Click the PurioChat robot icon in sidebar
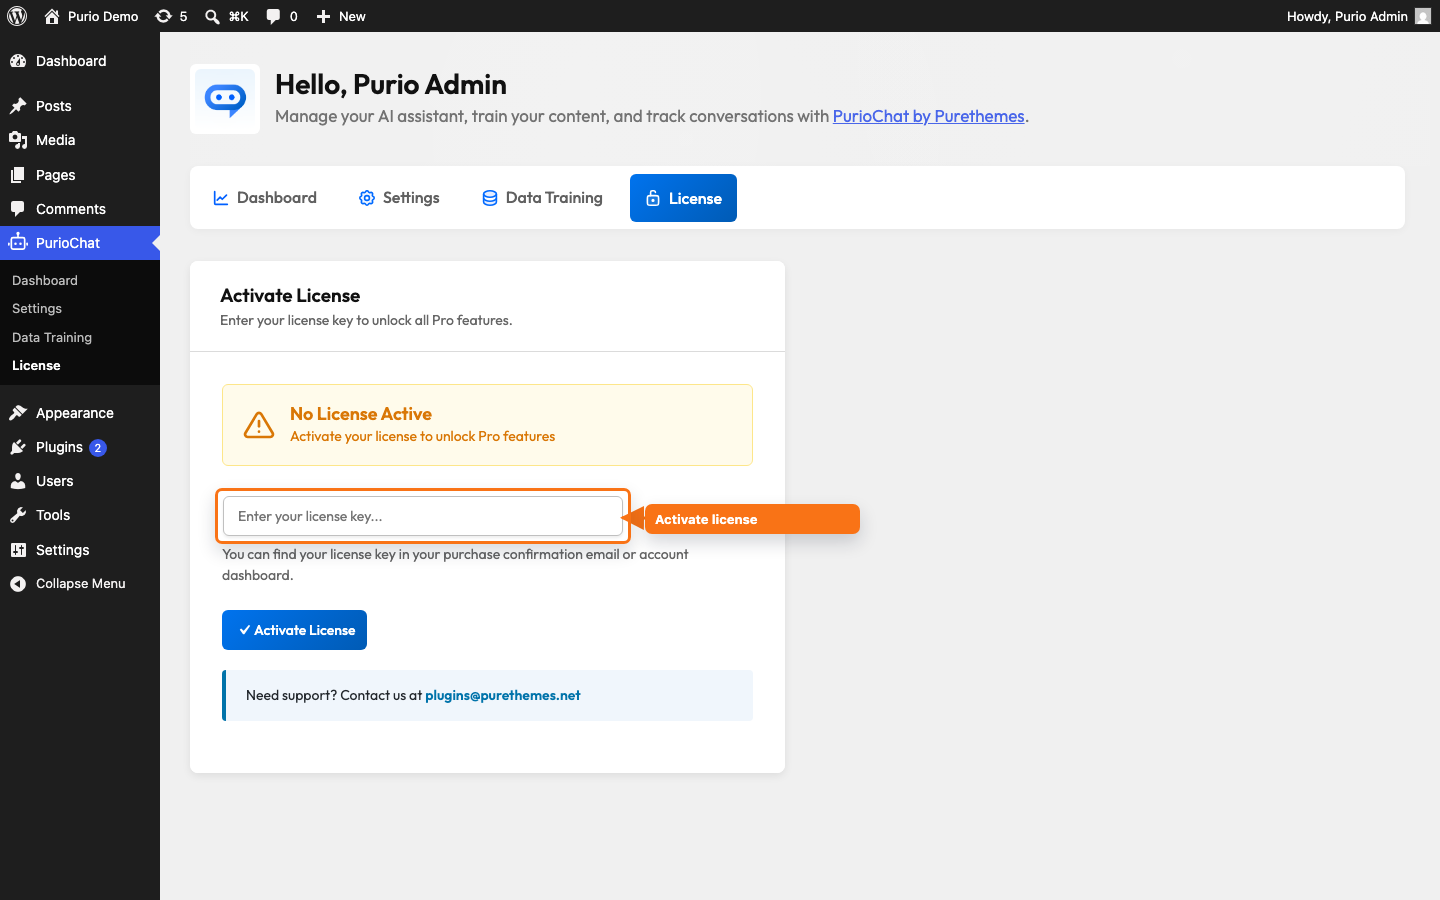Viewport: 1440px width, 900px height. click(x=18, y=243)
